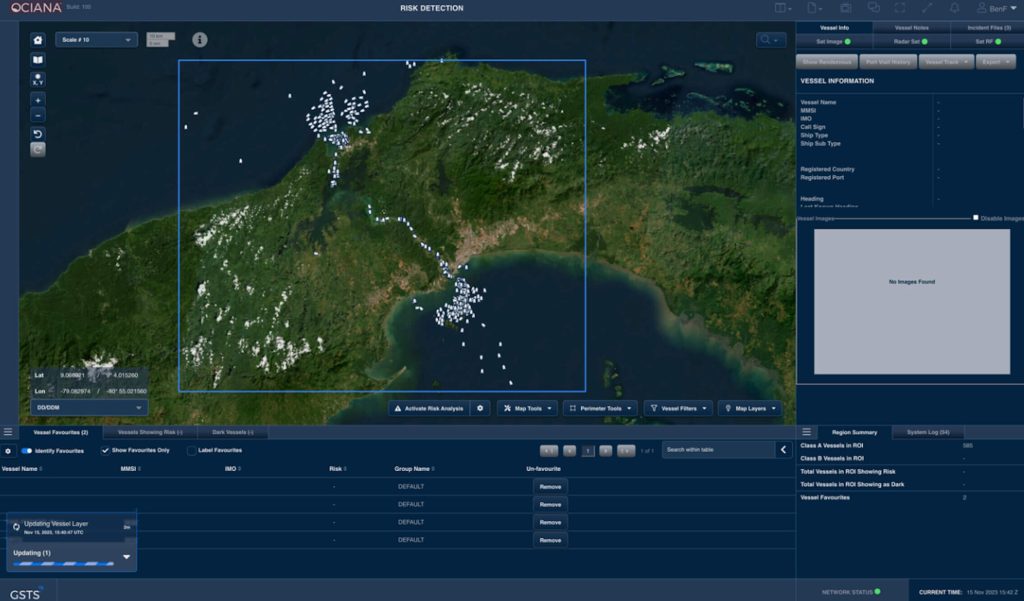
Task: Click the X,Y coordinate locator icon
Action: click(x=38, y=79)
